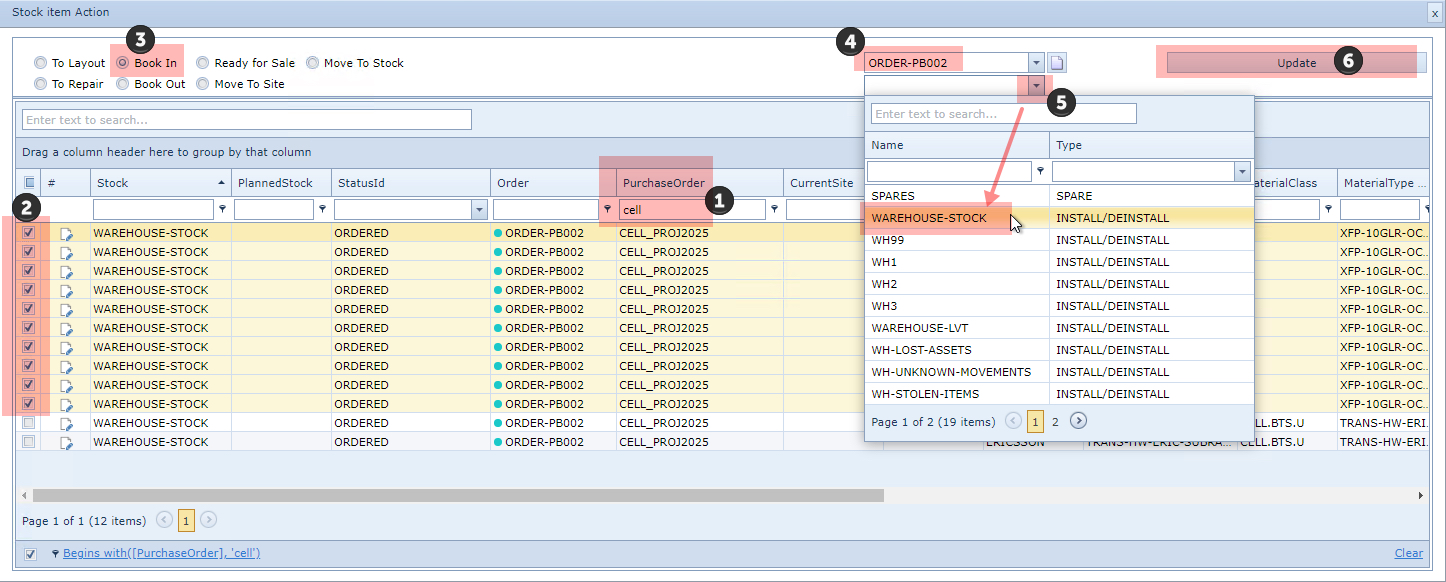Open the edit icon on the first grid row

(x=67, y=233)
